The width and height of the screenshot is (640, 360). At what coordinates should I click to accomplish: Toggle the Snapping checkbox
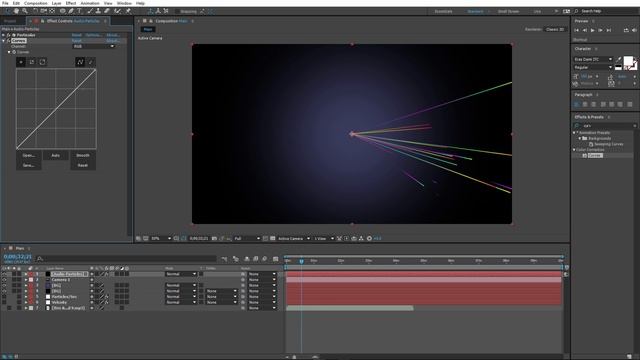[x=177, y=11]
